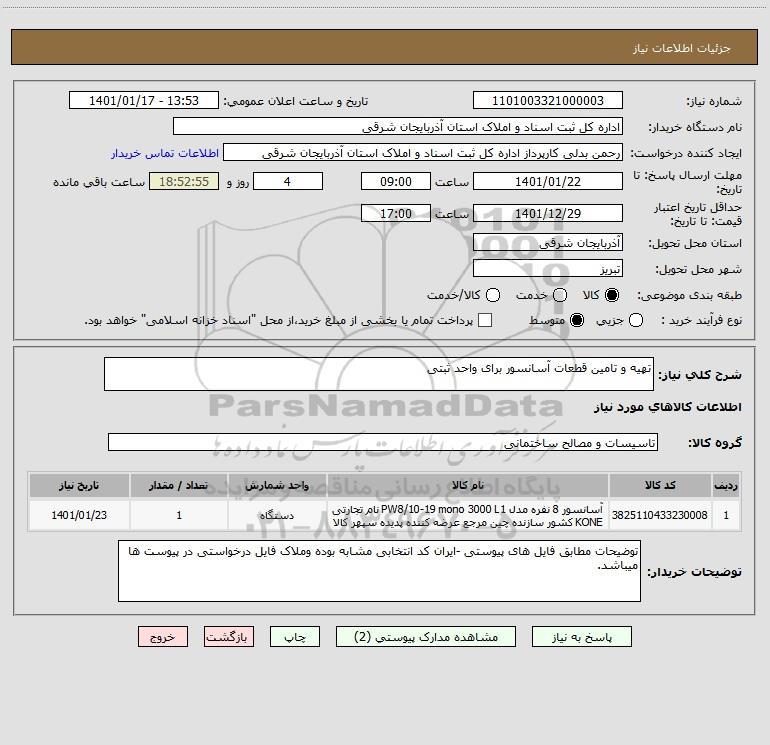Click the چاپ print button

[x=295, y=637]
